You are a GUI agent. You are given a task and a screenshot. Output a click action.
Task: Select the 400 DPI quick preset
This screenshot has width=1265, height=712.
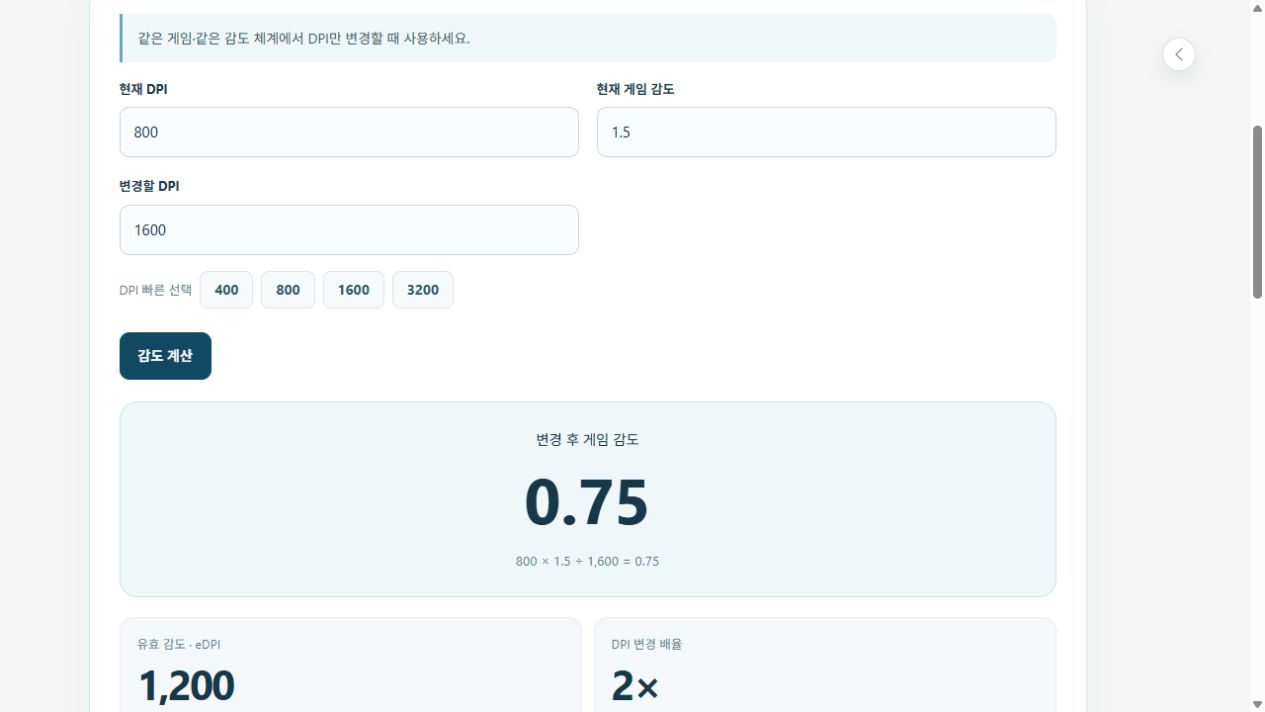pyautogui.click(x=226, y=290)
